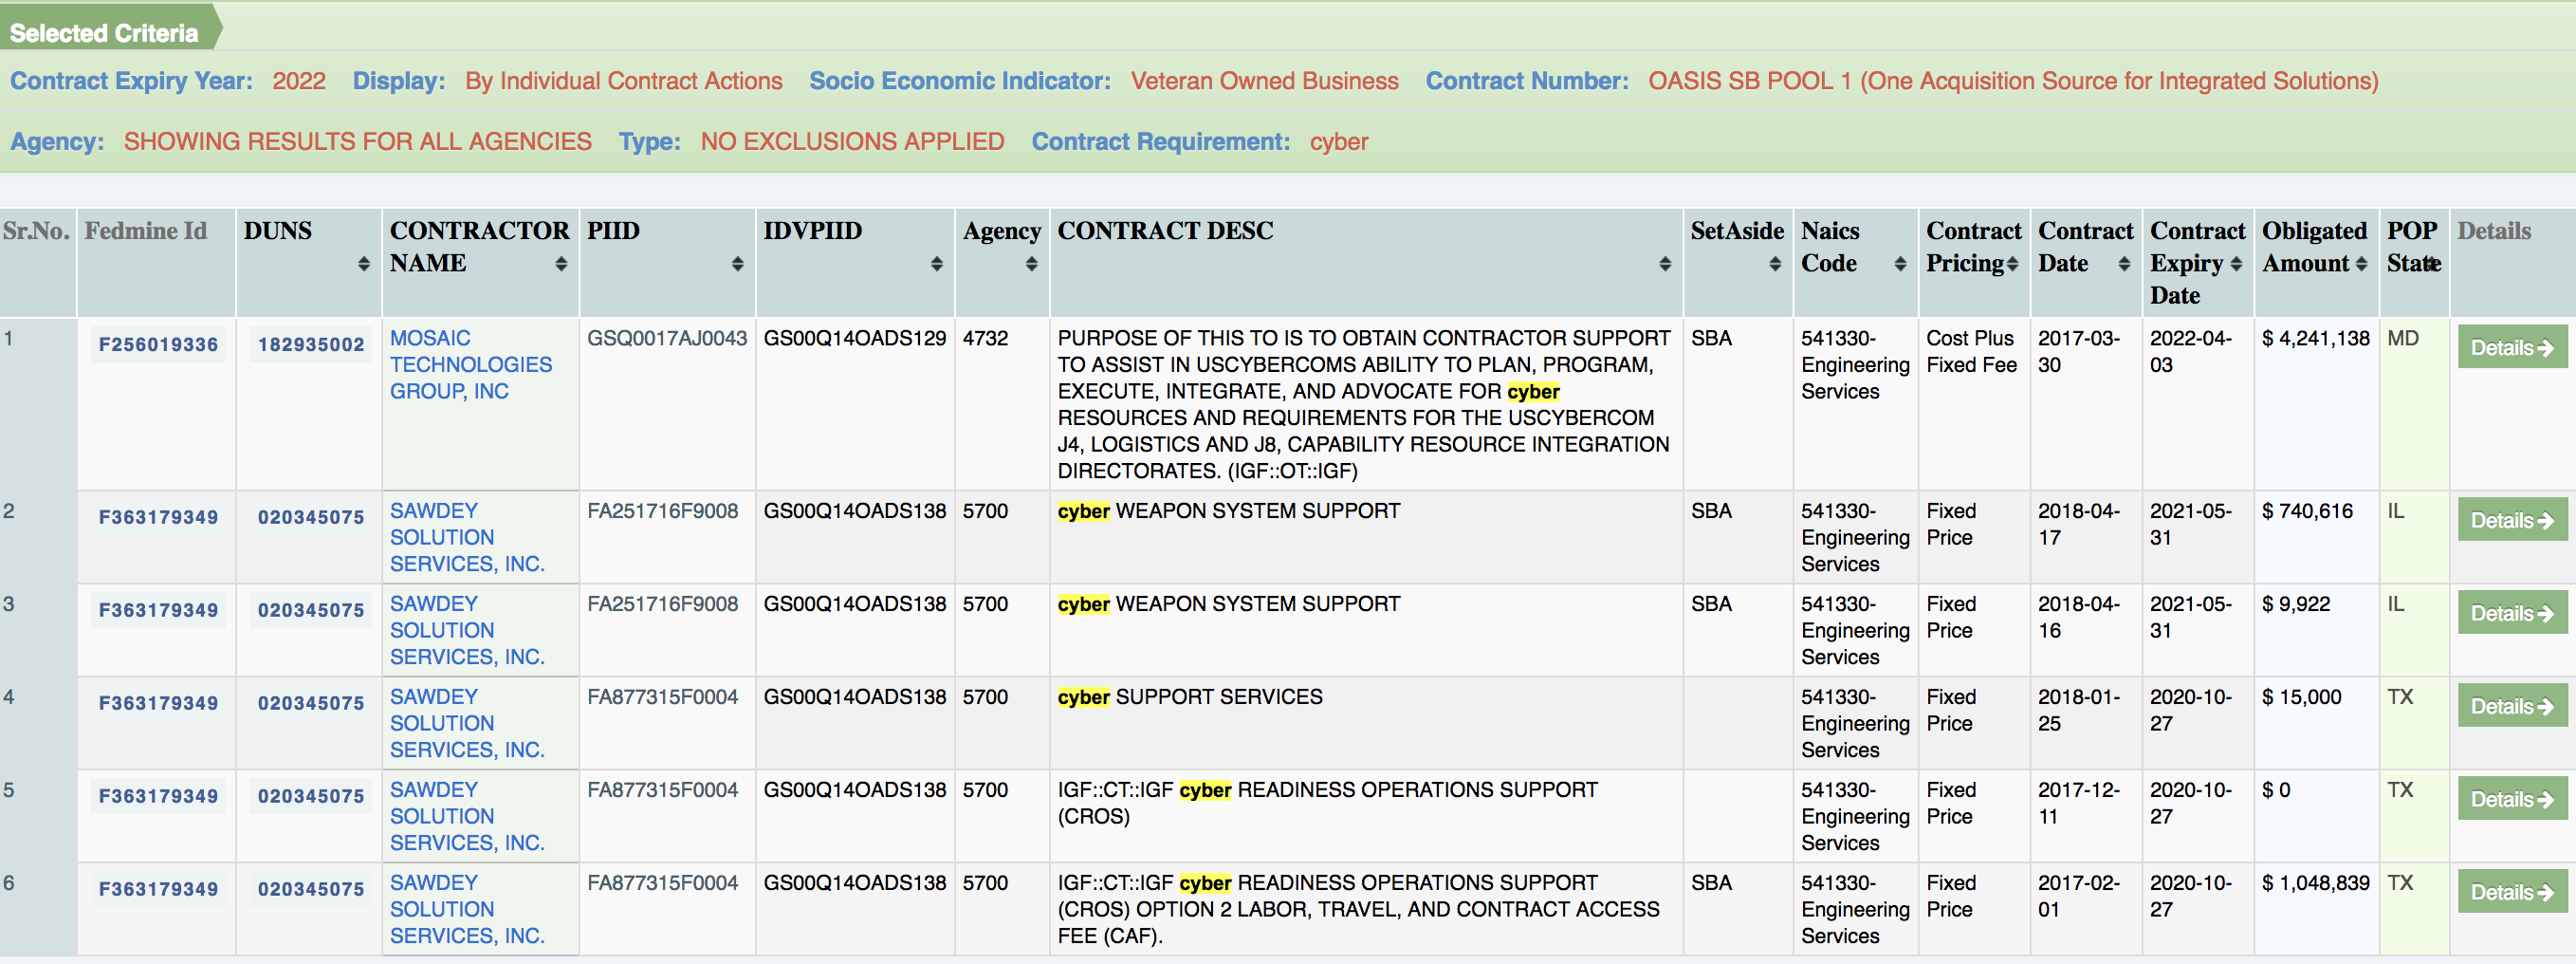The image size is (2576, 964).
Task: Open MOSAIC TECHNOLOGIES GROUP, INC link
Action: [x=470, y=365]
